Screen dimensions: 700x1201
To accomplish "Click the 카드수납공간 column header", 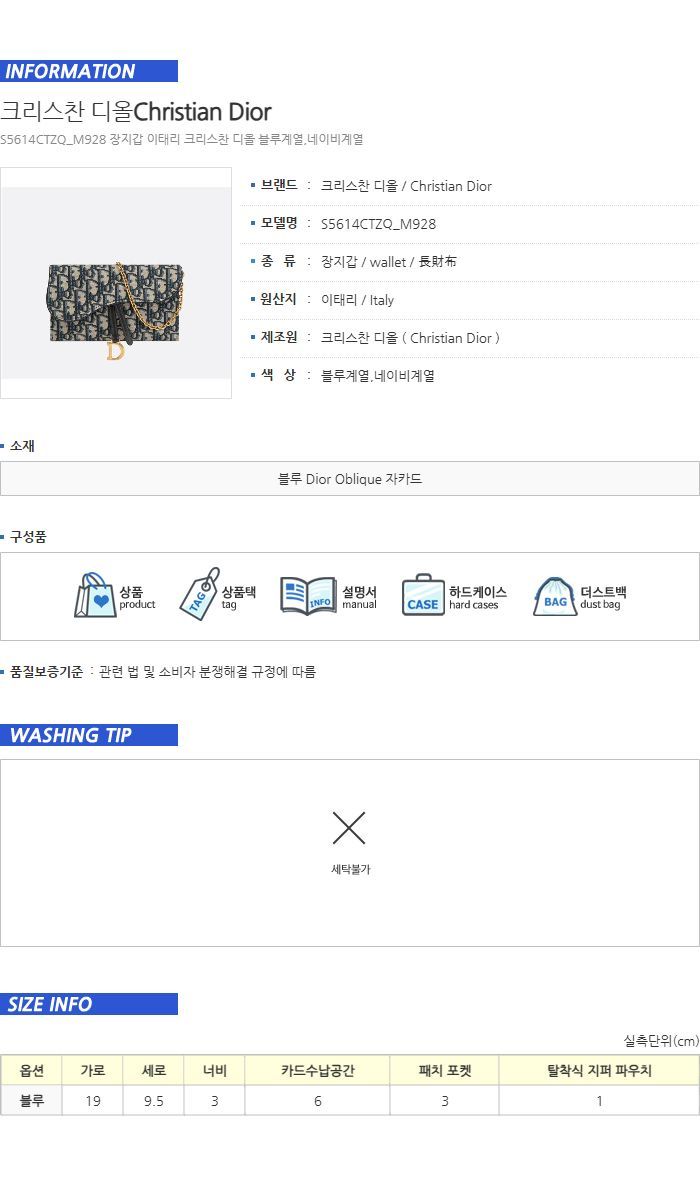I will tap(317, 1071).
